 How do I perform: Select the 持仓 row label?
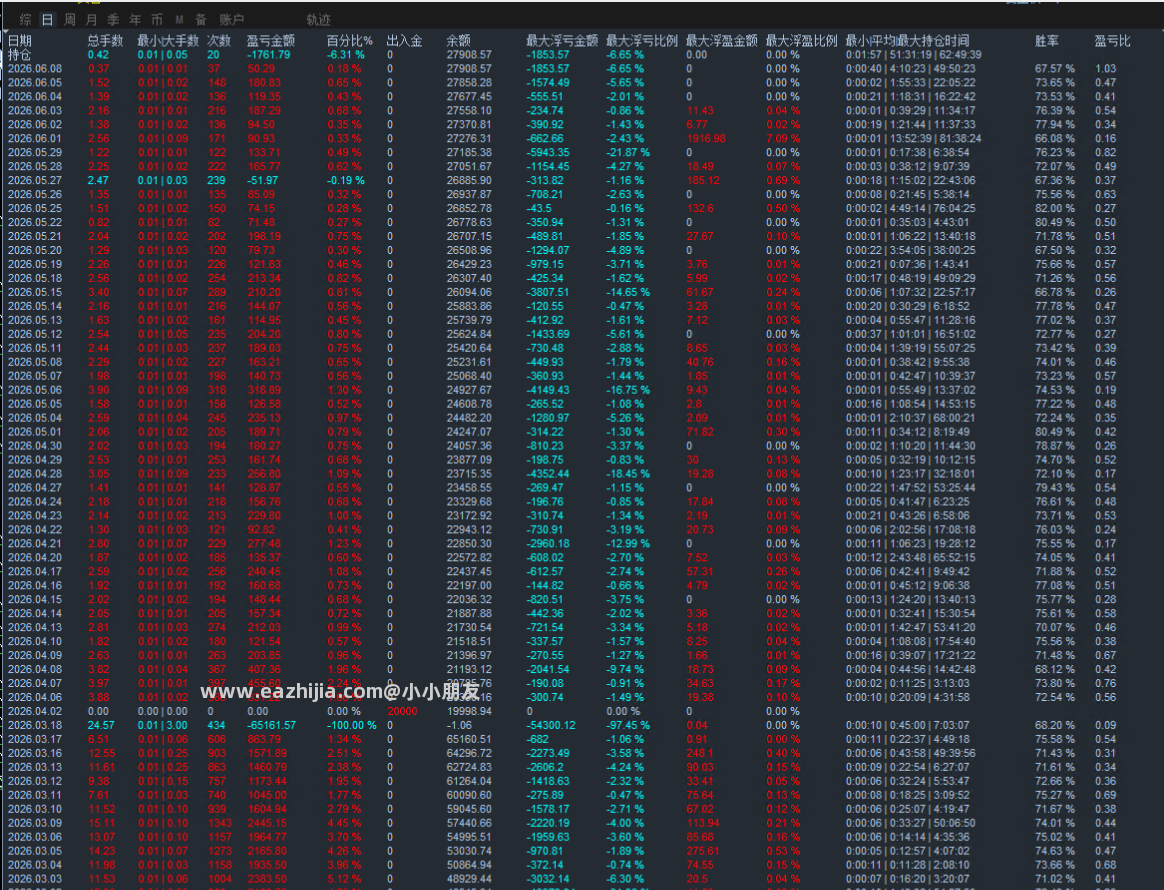tap(20, 55)
